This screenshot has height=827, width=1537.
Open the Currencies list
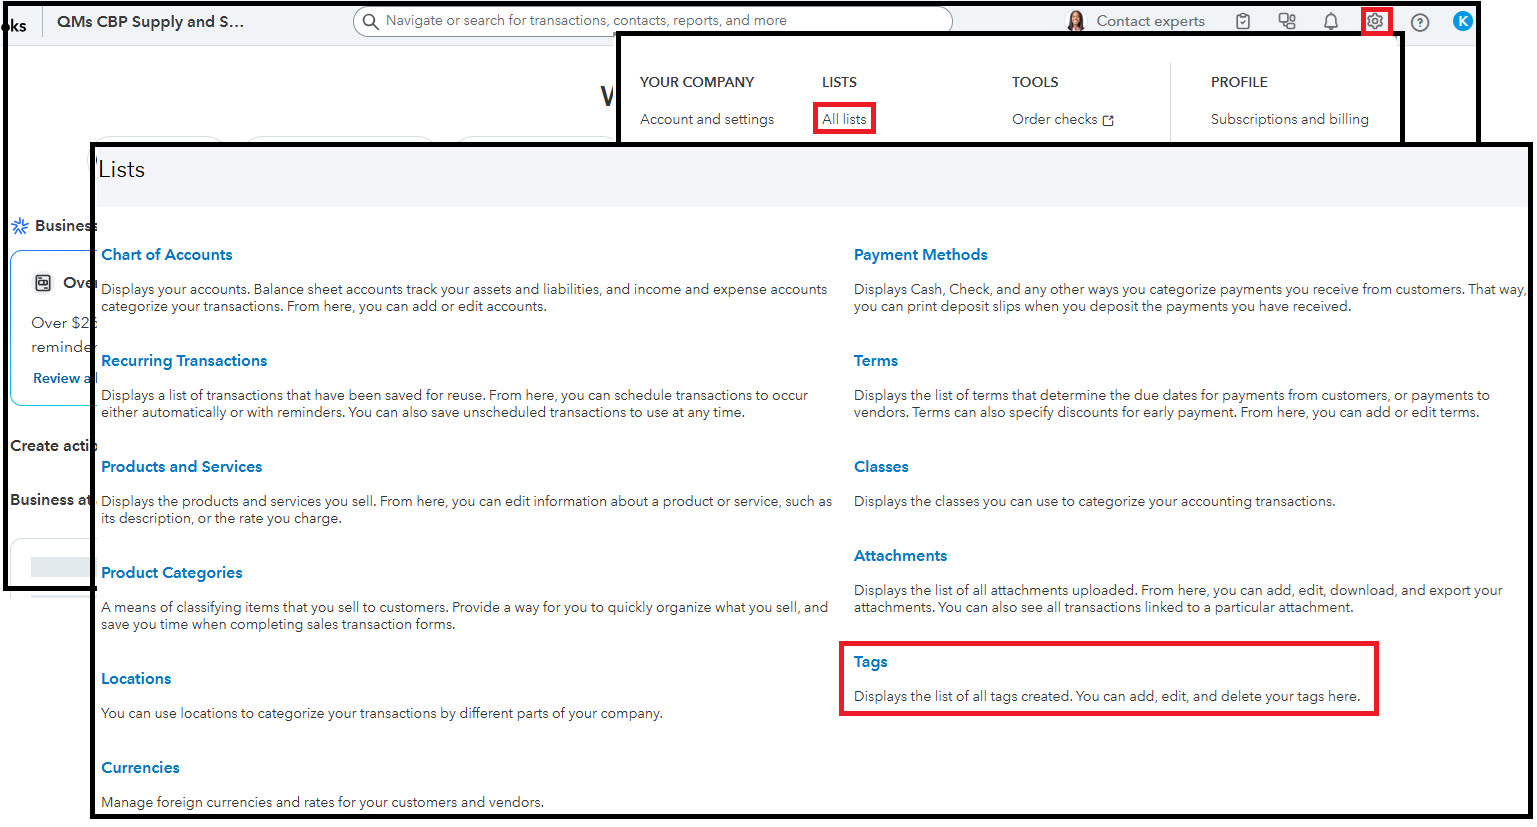pos(140,768)
